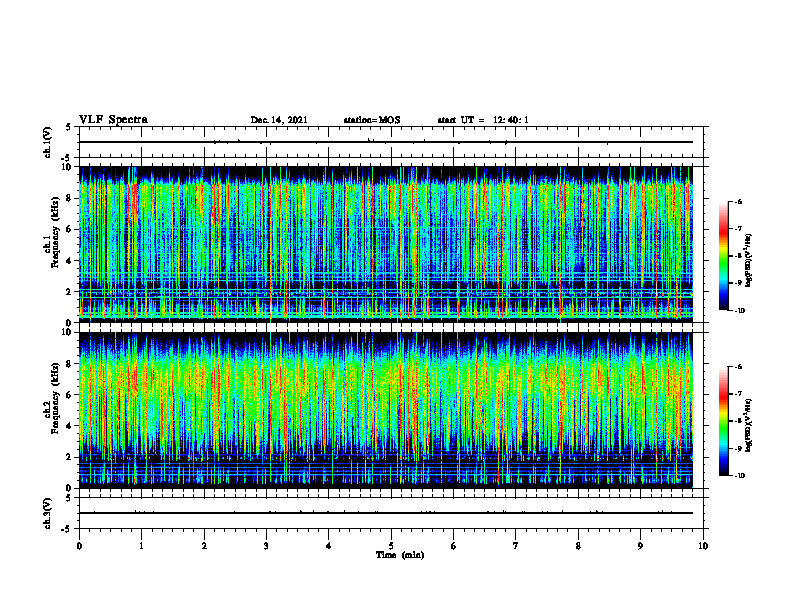
Task: Click the ch.2 colorbar "log(PSD)" label
Action: click(749, 426)
